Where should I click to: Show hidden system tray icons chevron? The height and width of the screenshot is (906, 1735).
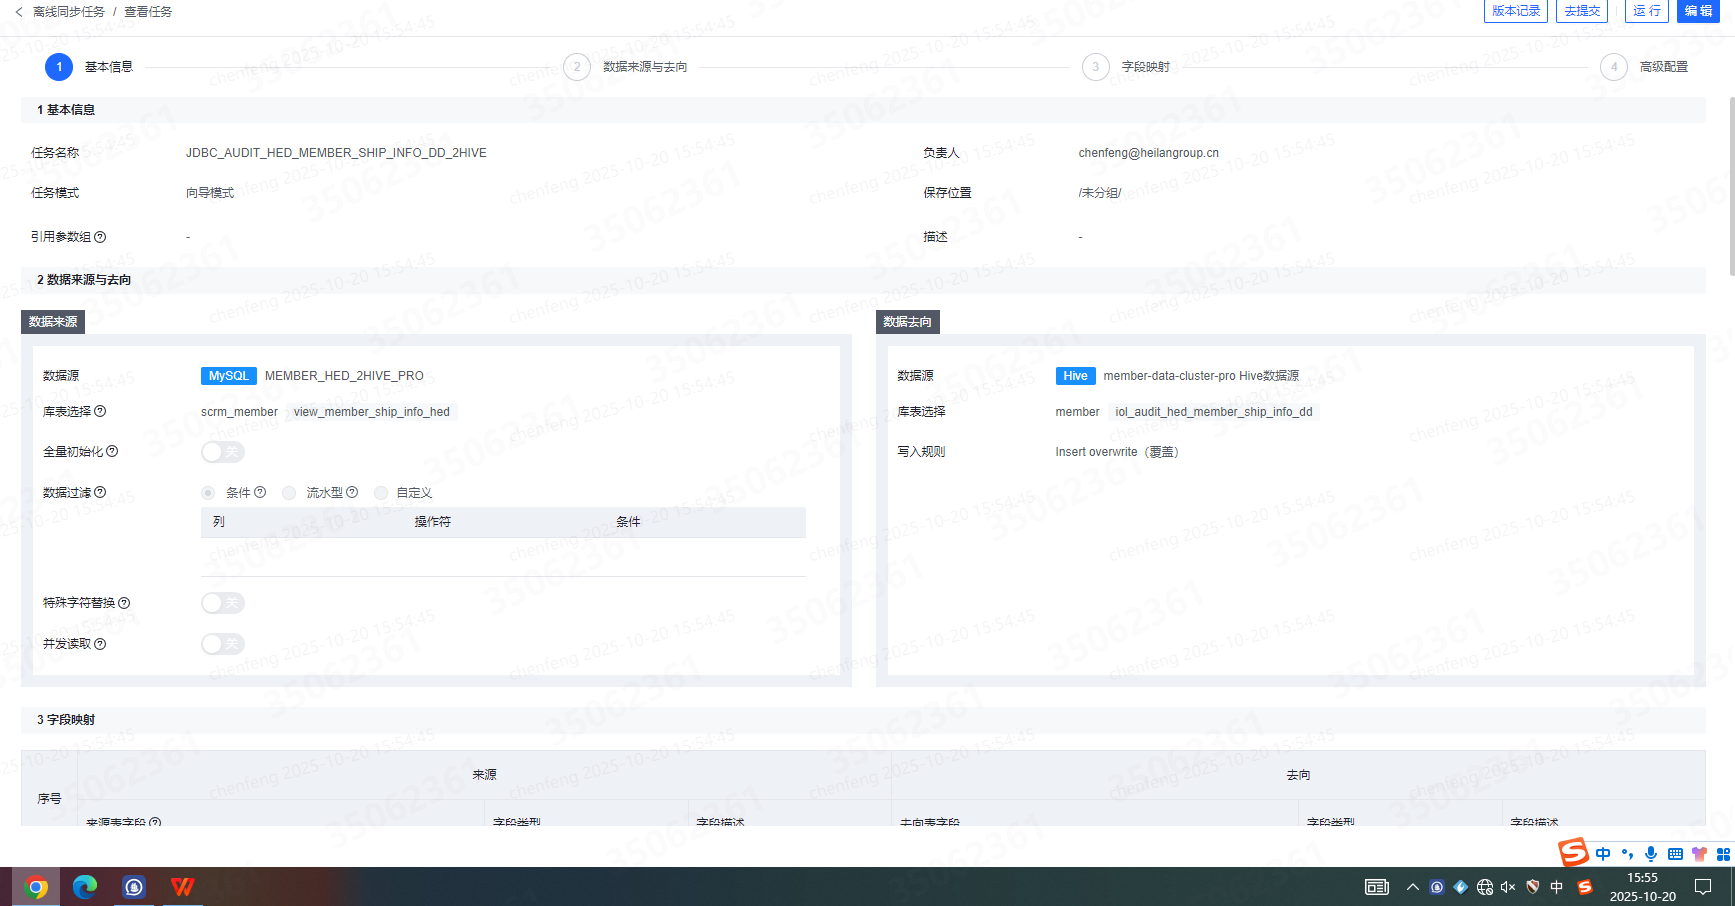pos(1412,887)
